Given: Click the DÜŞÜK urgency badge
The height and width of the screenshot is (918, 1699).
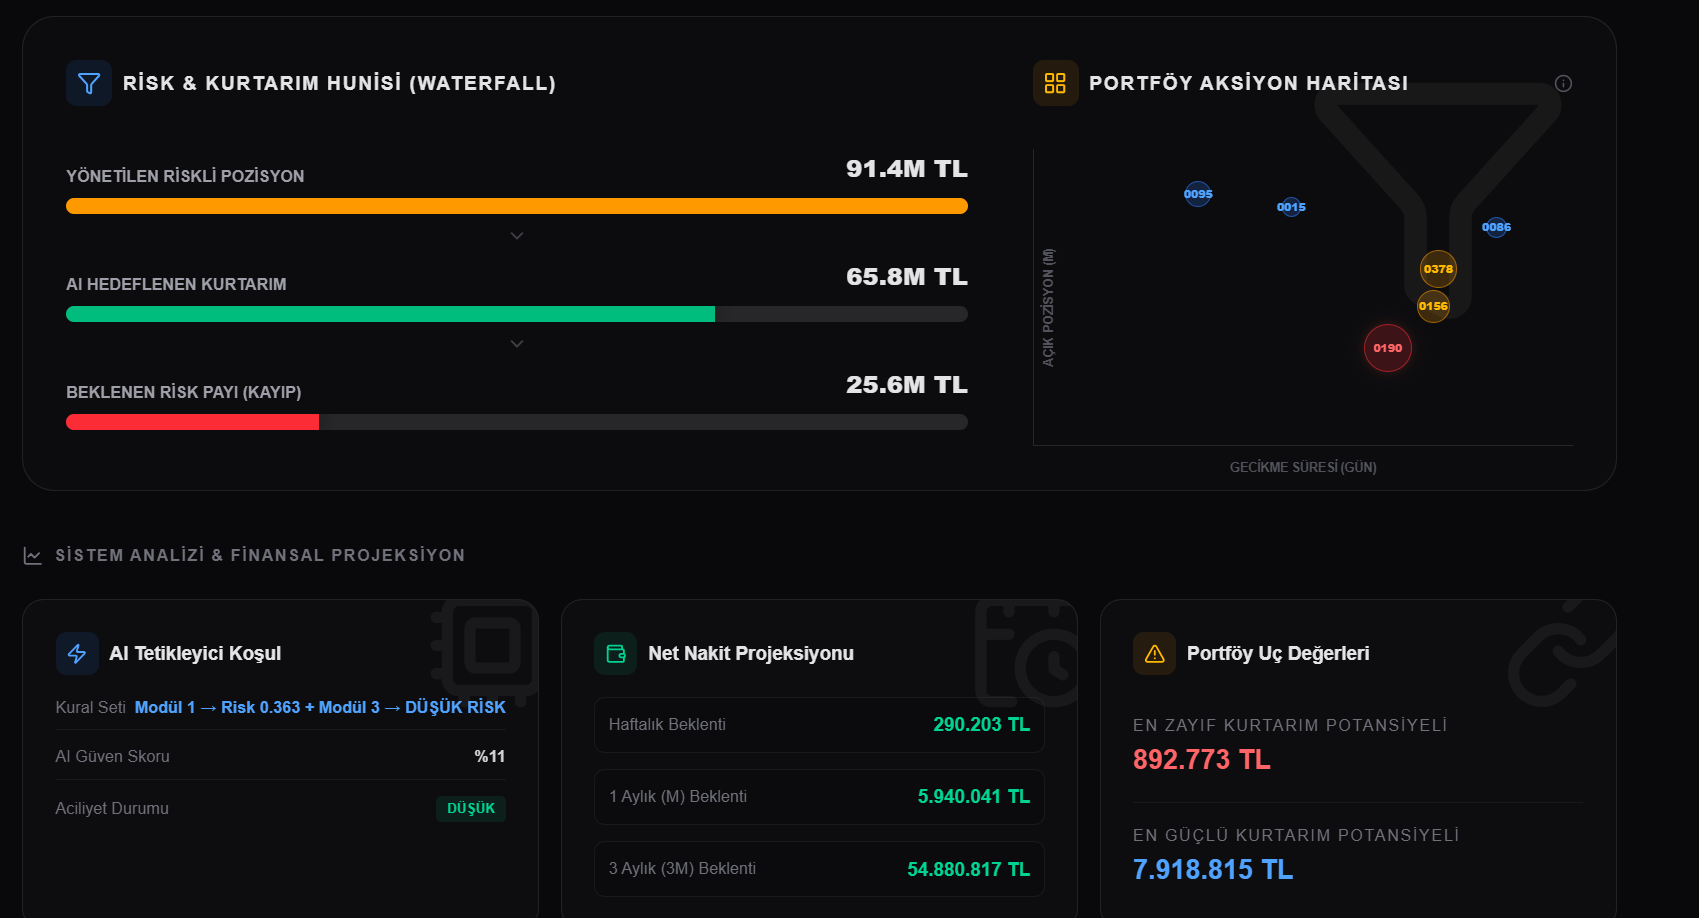Looking at the screenshot, I should [x=471, y=808].
